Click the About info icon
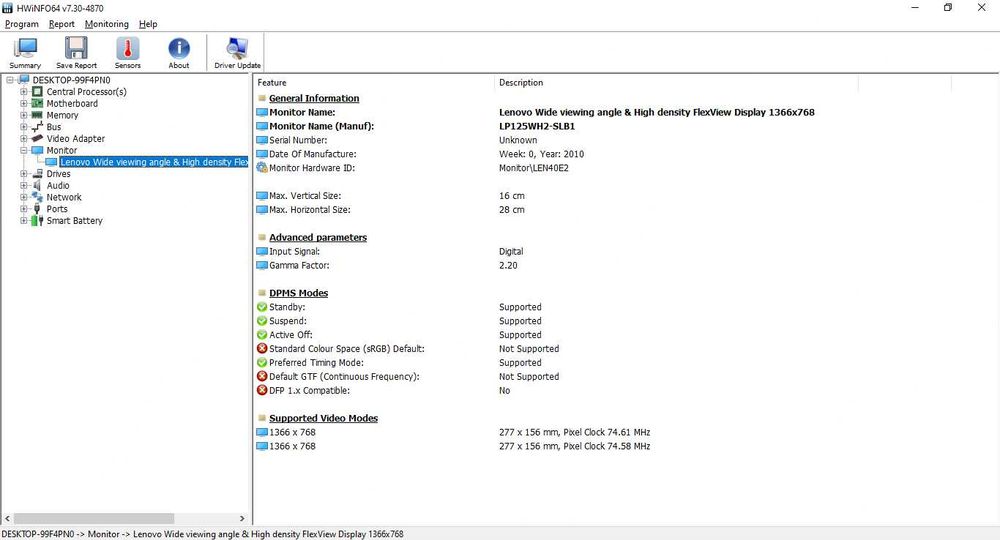The height and width of the screenshot is (540, 1000). tap(179, 48)
